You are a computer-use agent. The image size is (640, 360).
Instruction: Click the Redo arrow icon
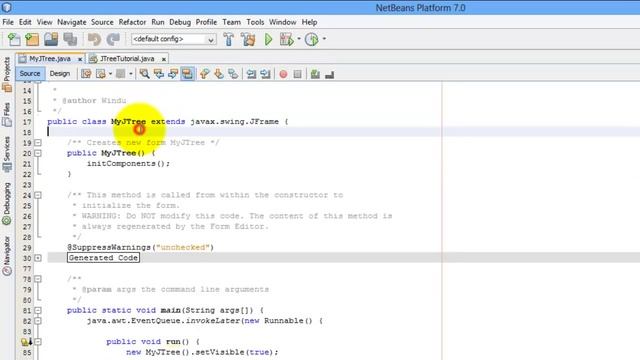[x=113, y=39]
